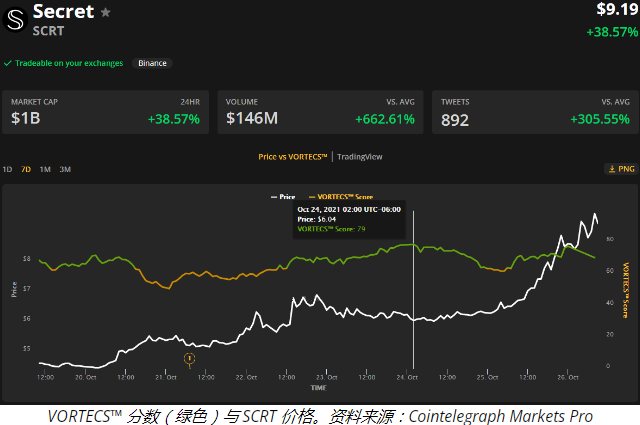
Task: Click the Secret logo icon
Action: click(15, 19)
